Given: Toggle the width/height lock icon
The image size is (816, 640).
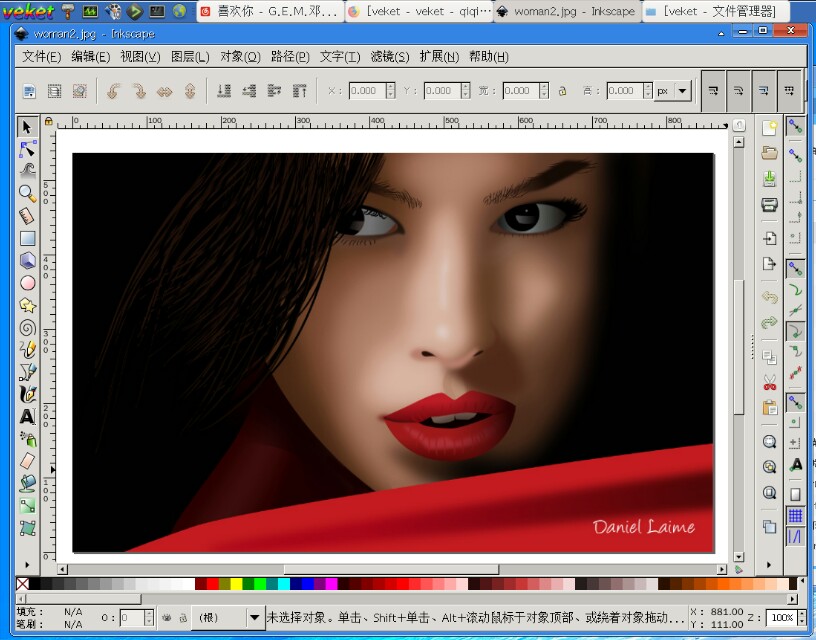Looking at the screenshot, I should coord(562,91).
